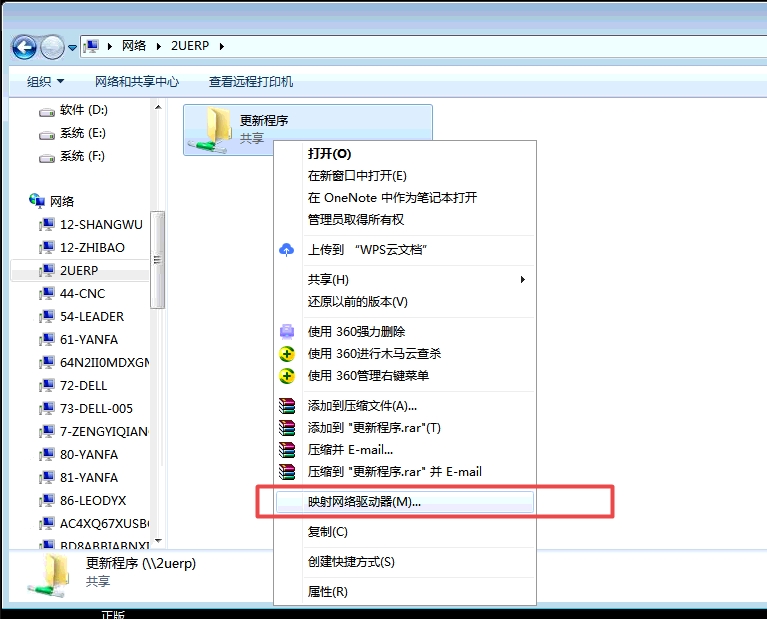This screenshot has width=767, height=619.
Task: Click the Forward navigation arrow button
Action: click(x=52, y=46)
